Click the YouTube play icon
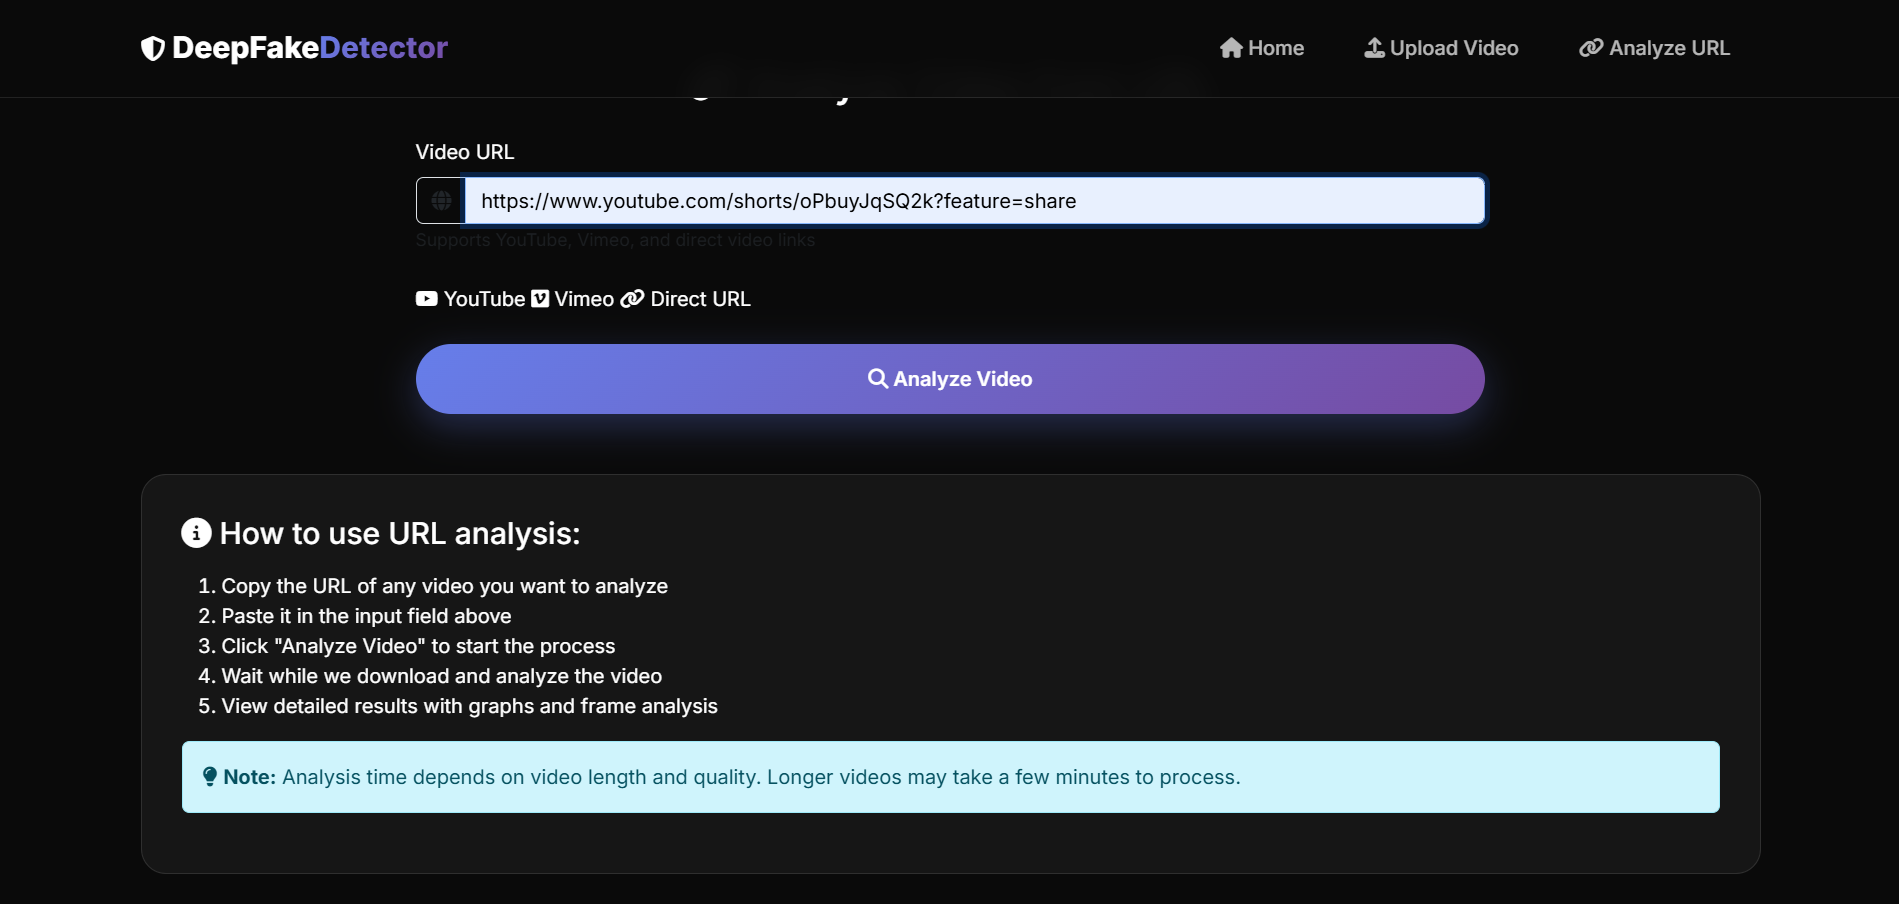 [x=427, y=299]
